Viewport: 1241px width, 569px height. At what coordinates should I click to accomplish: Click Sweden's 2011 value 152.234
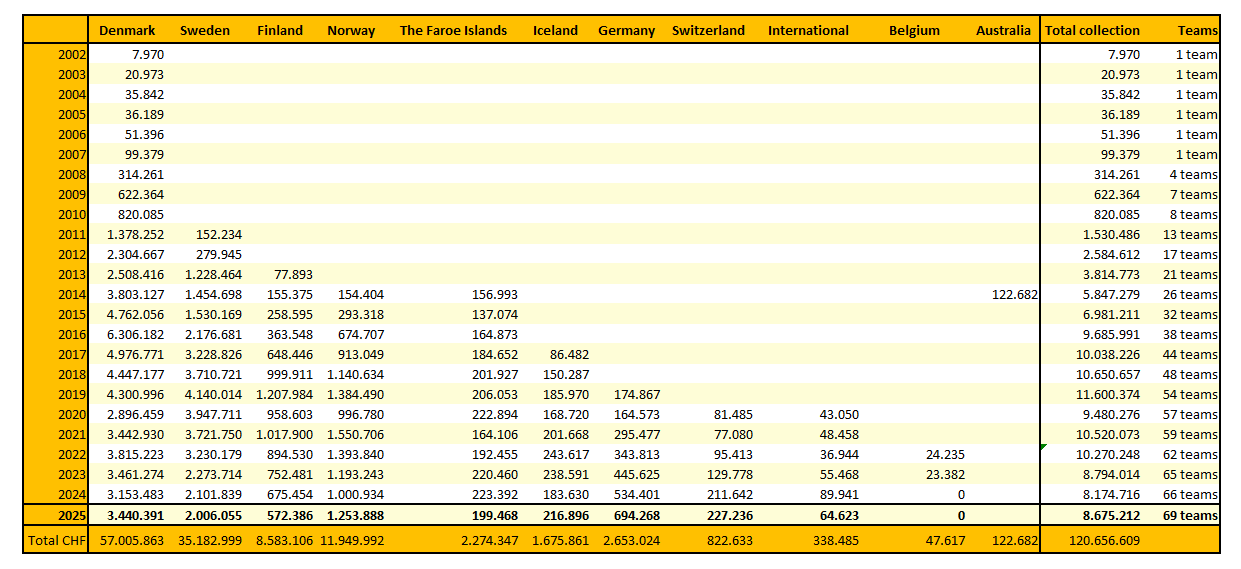(x=217, y=234)
